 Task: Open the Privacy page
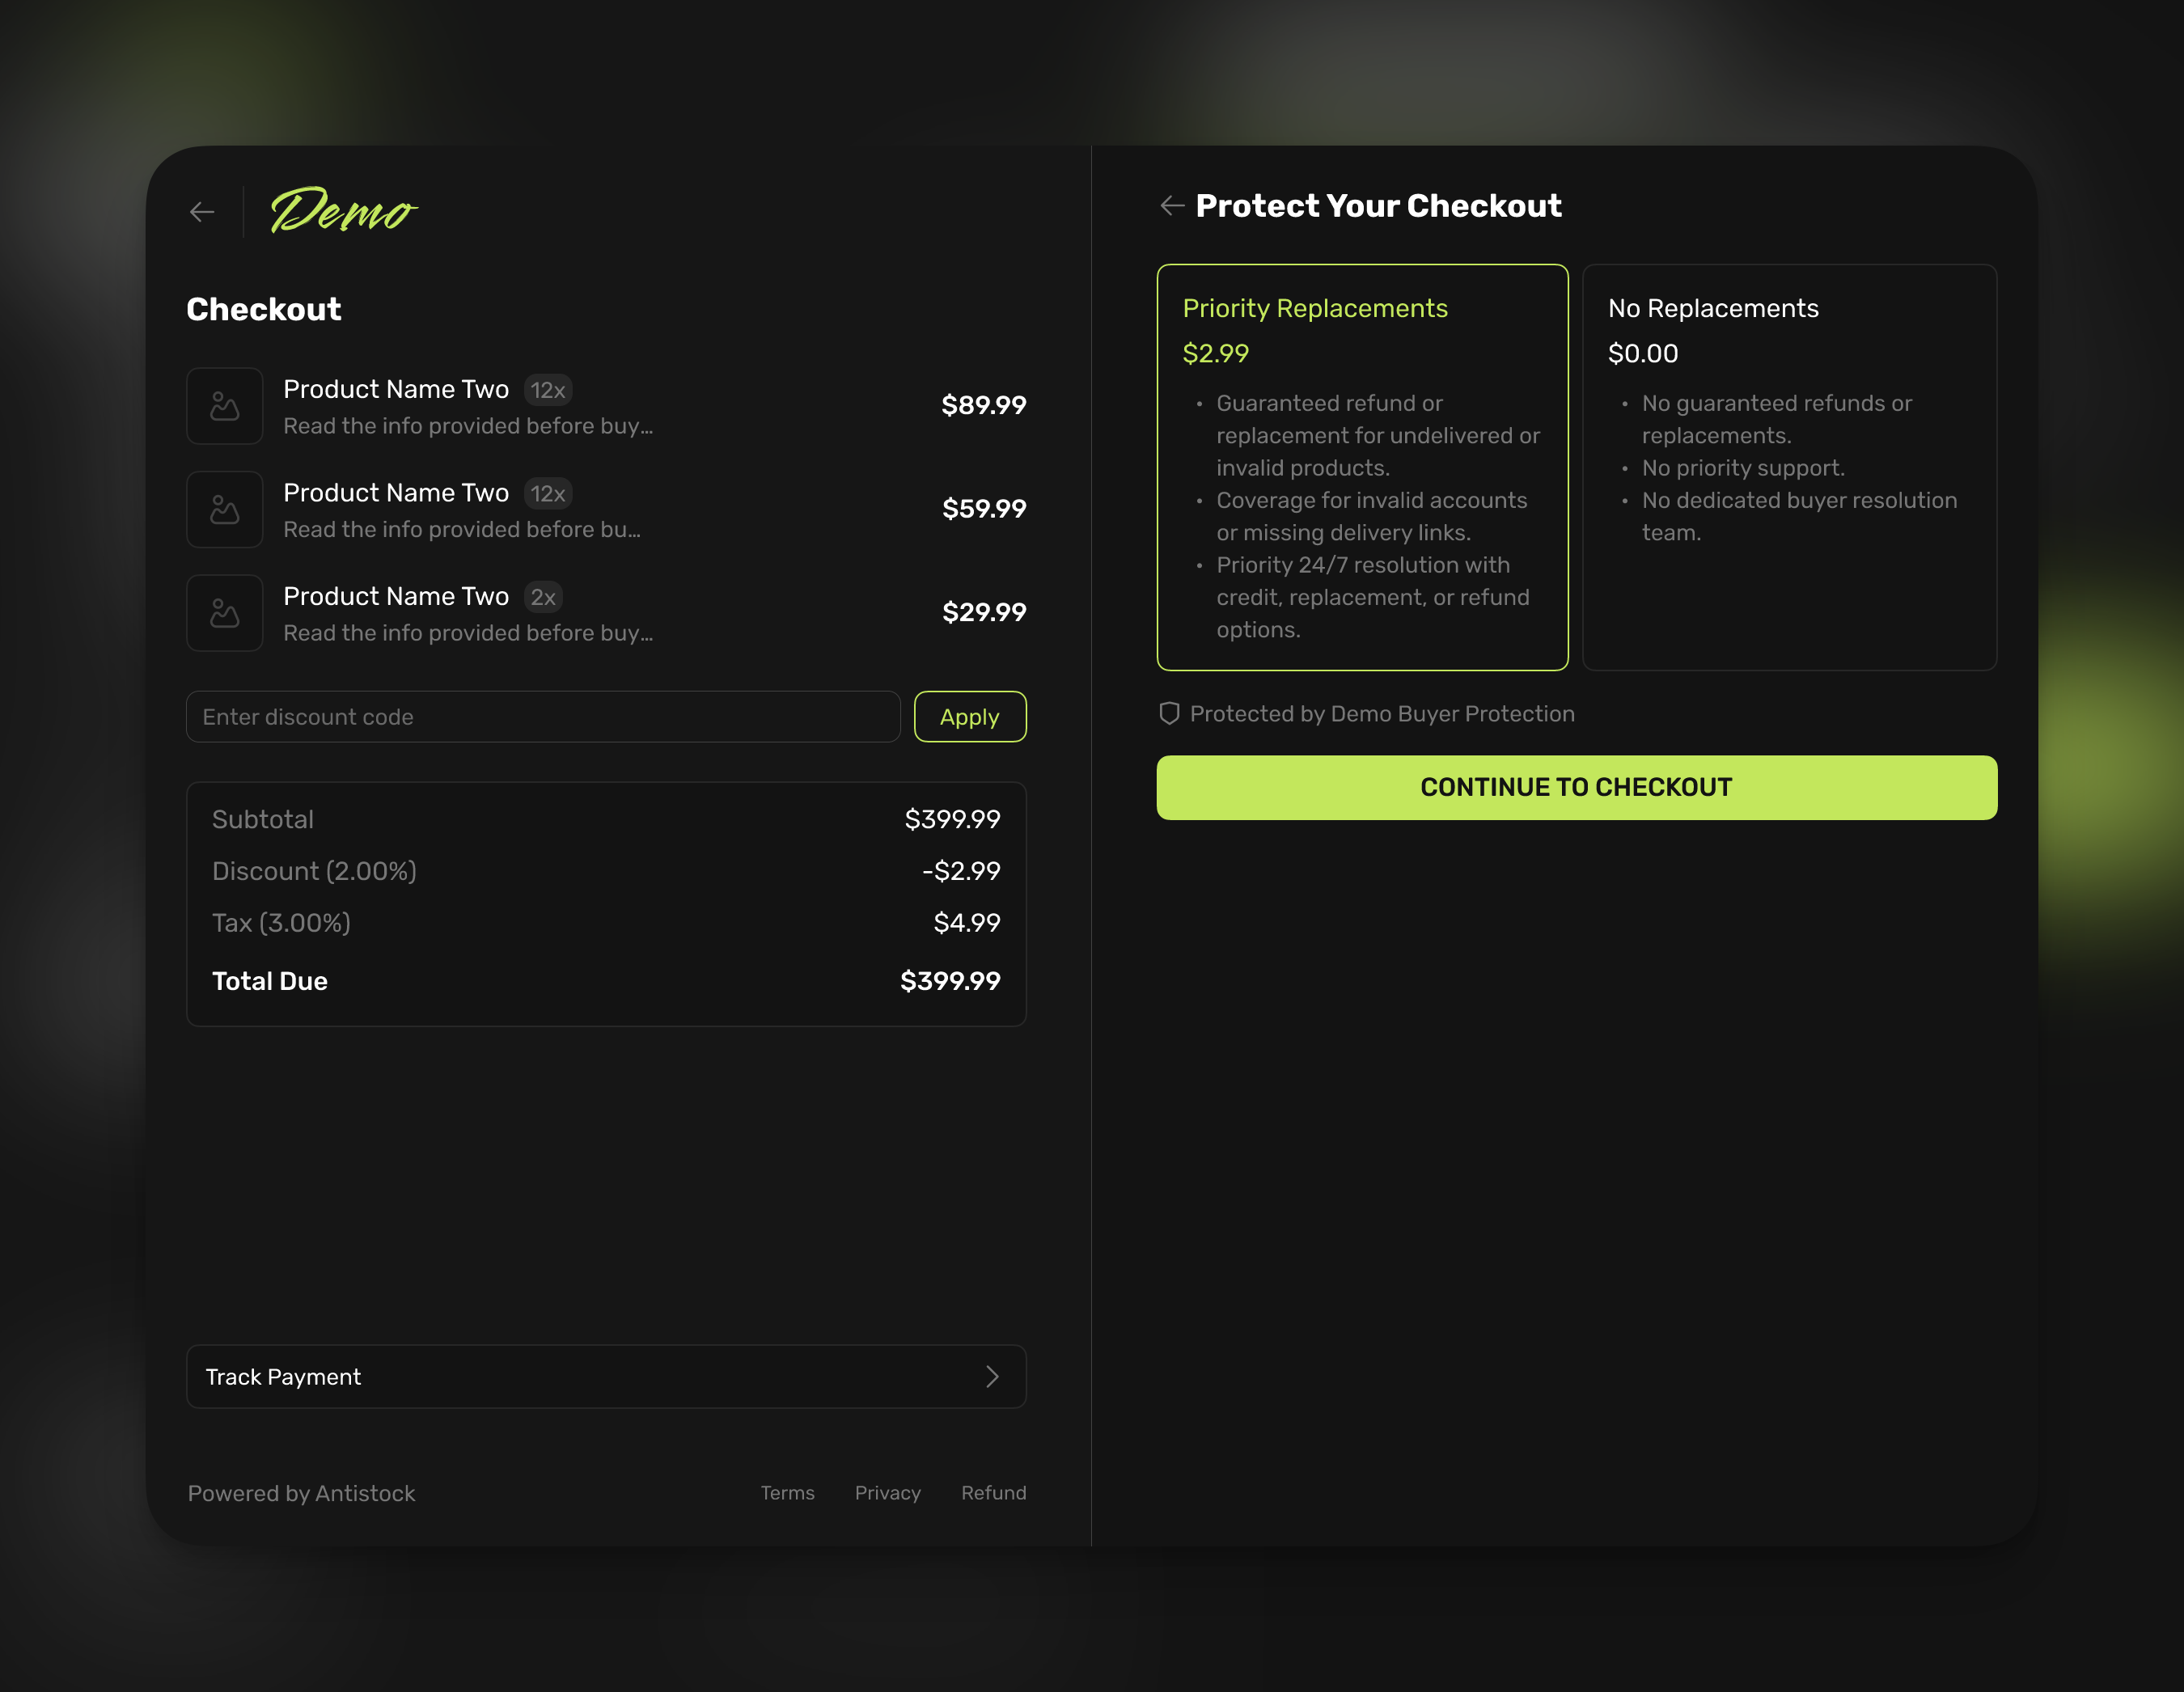[887, 1493]
